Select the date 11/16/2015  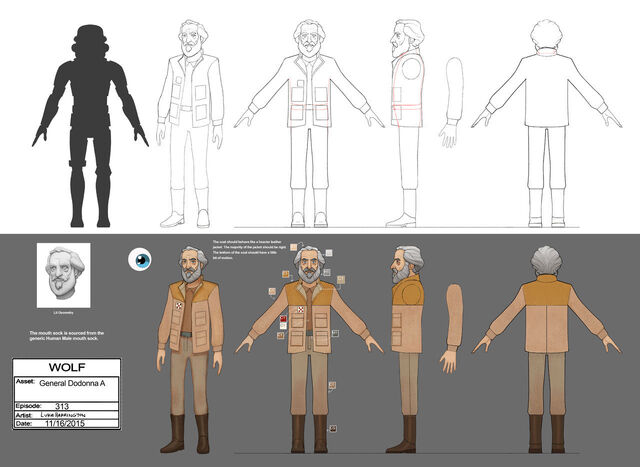click(x=65, y=423)
